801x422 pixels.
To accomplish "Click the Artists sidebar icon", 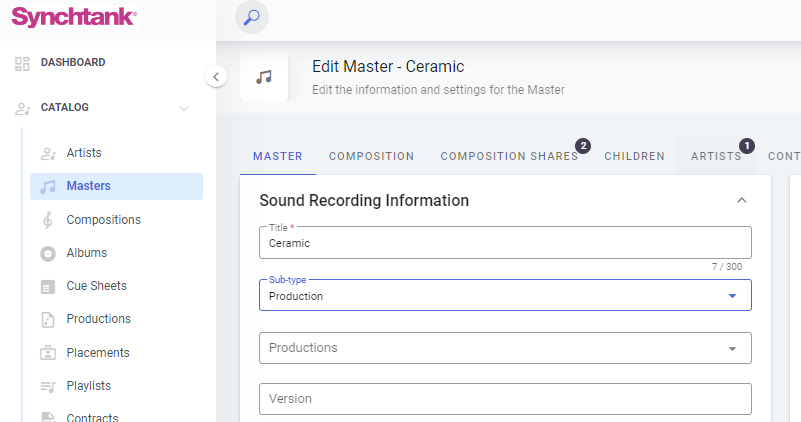I will 47,153.
